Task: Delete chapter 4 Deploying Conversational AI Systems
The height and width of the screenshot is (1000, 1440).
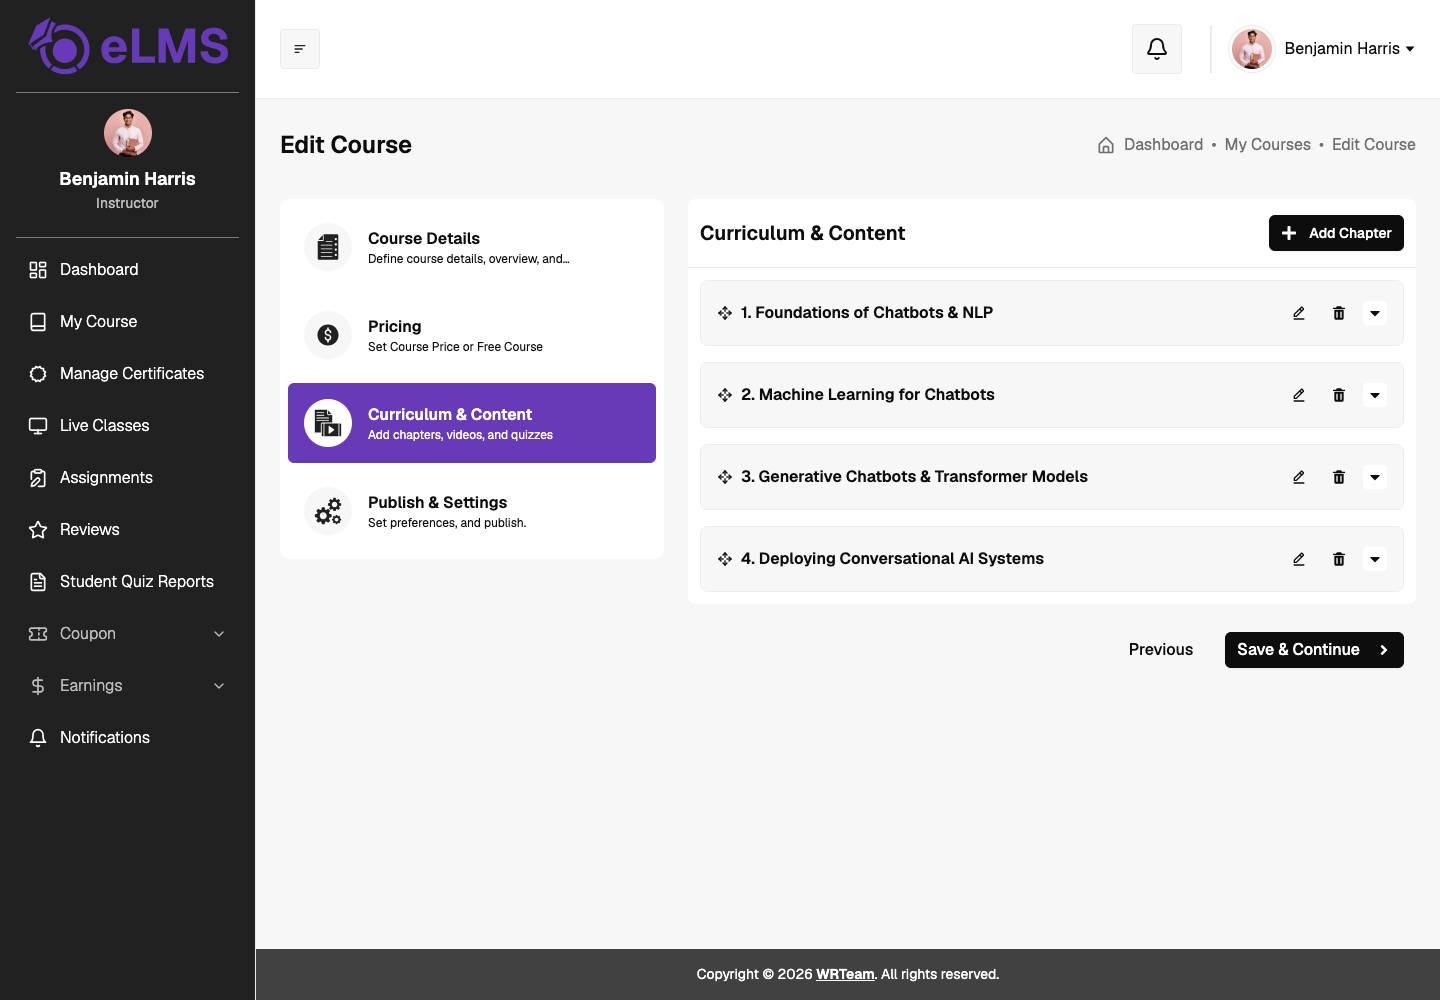Action: (1339, 559)
